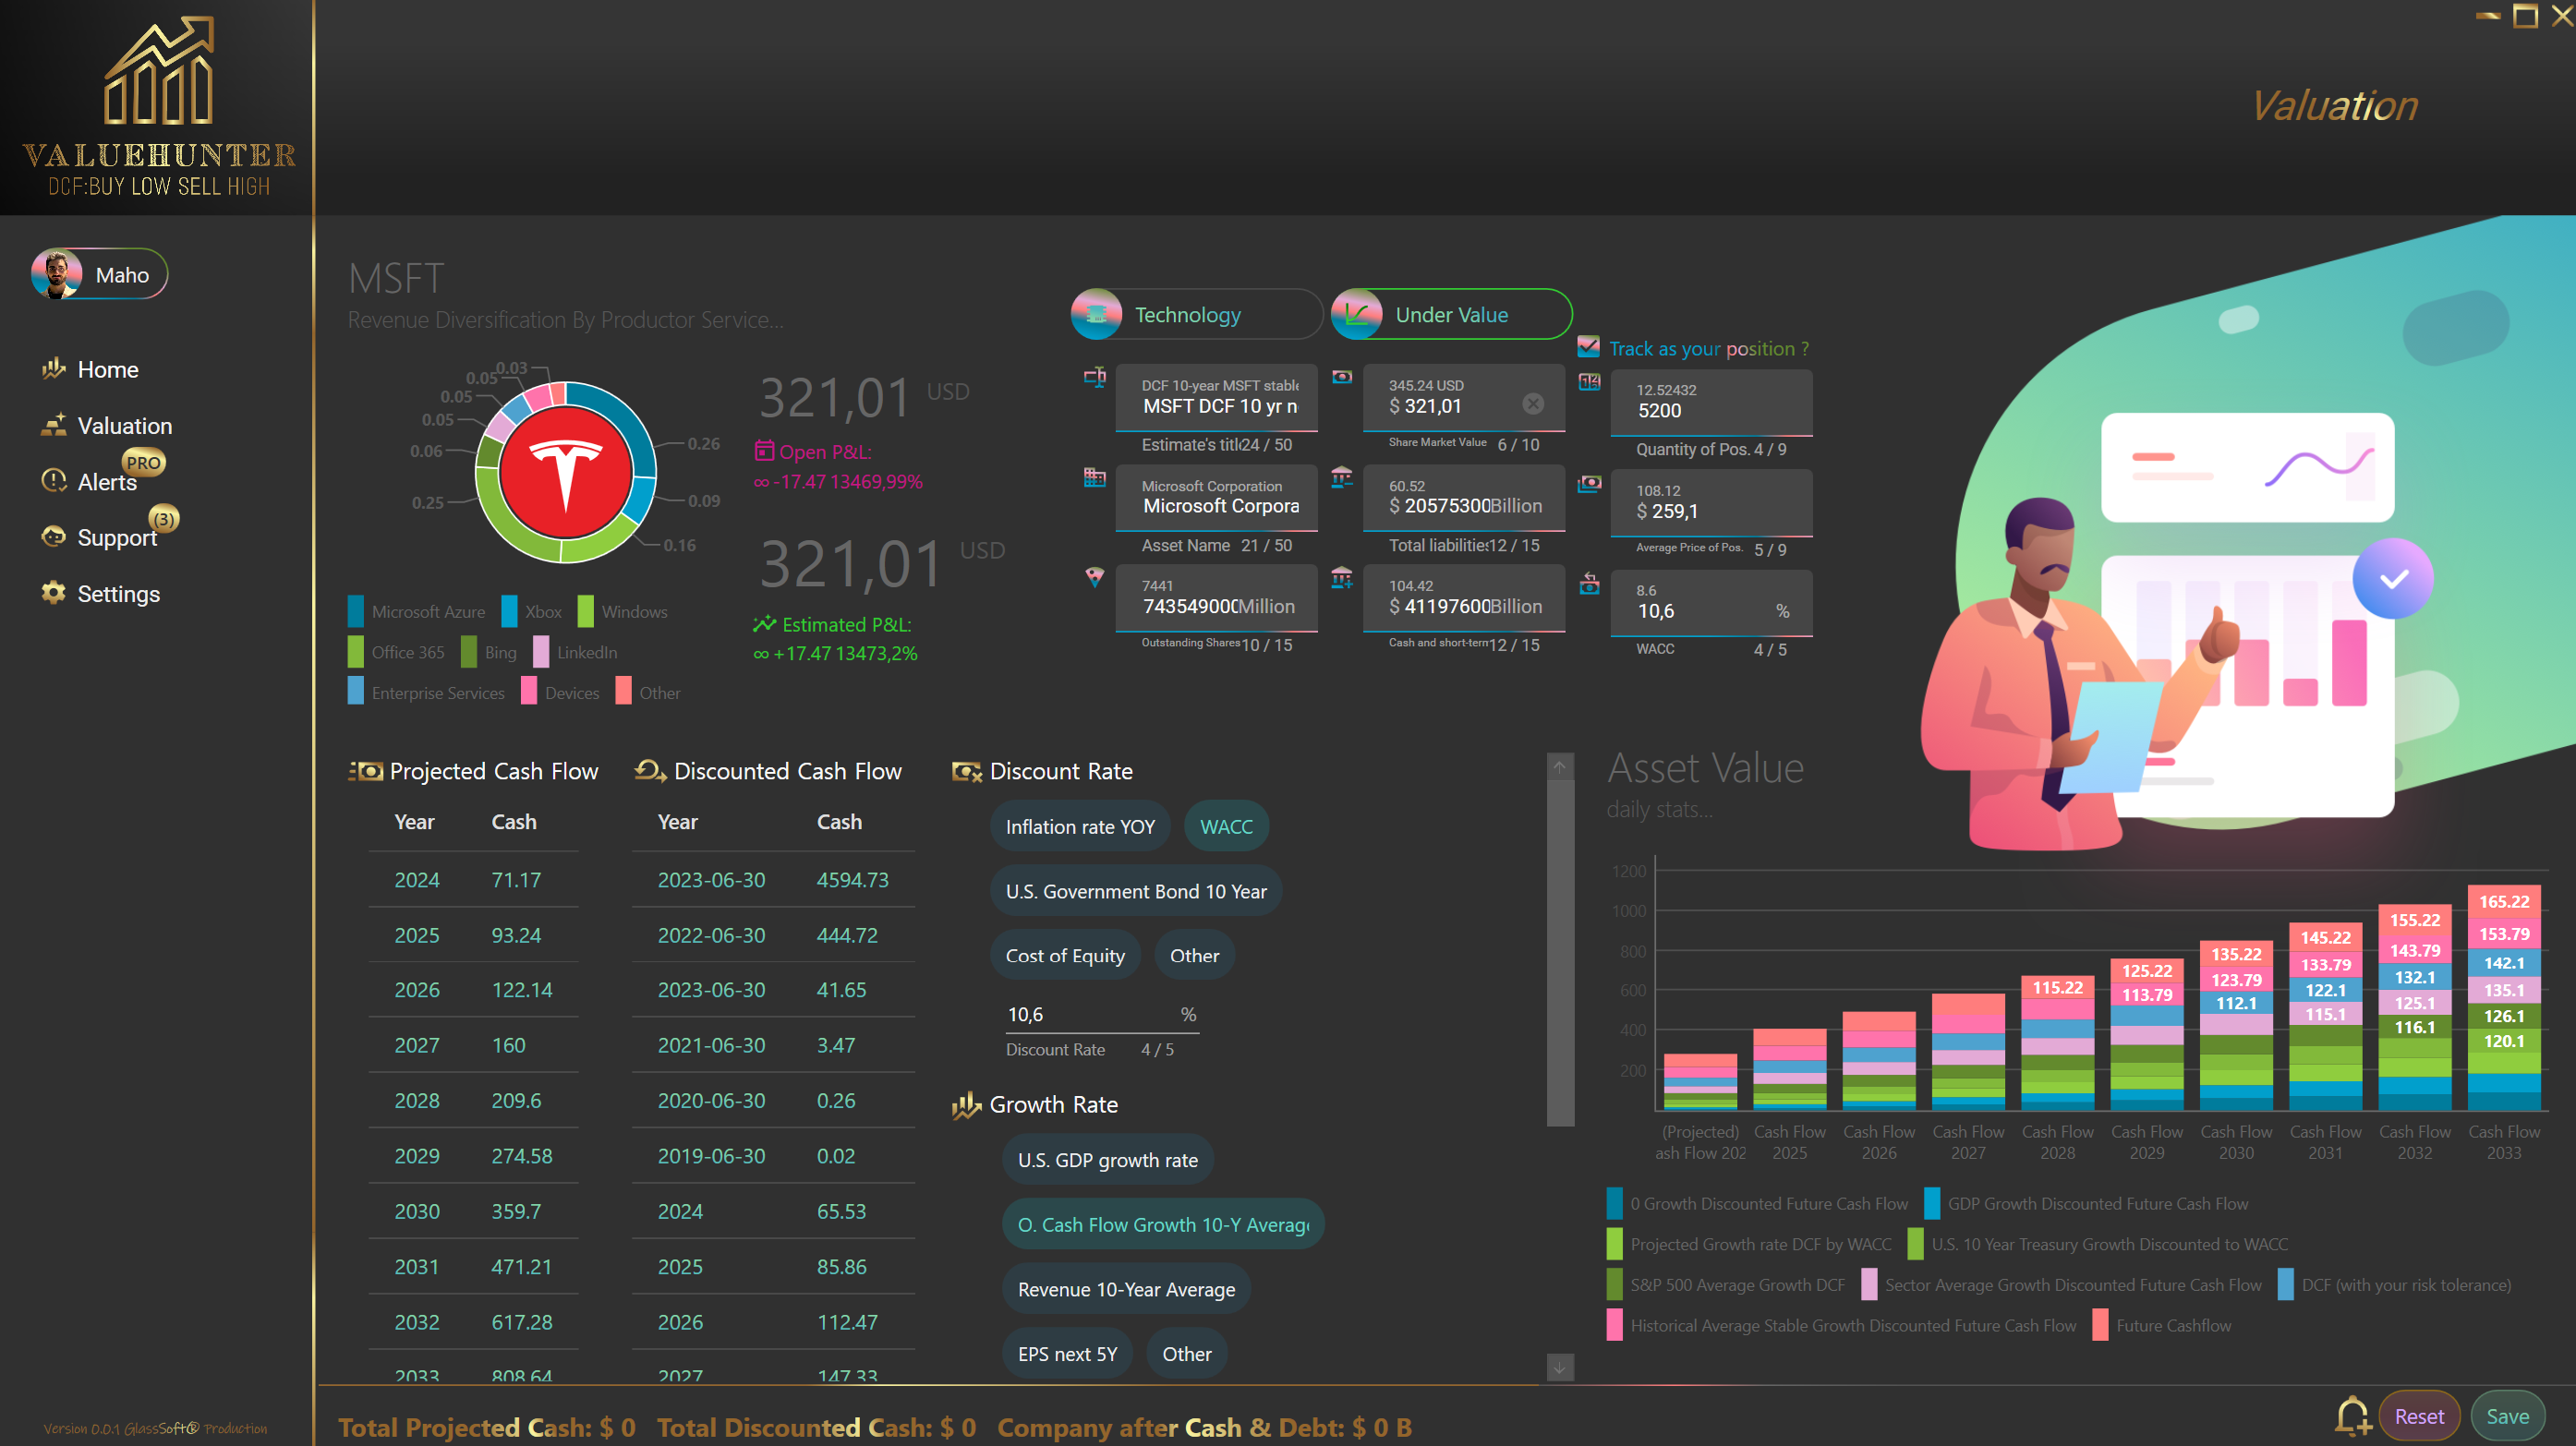Click the Average Price of Pos. field
This screenshot has width=2576, height=1446.
coord(1711,502)
